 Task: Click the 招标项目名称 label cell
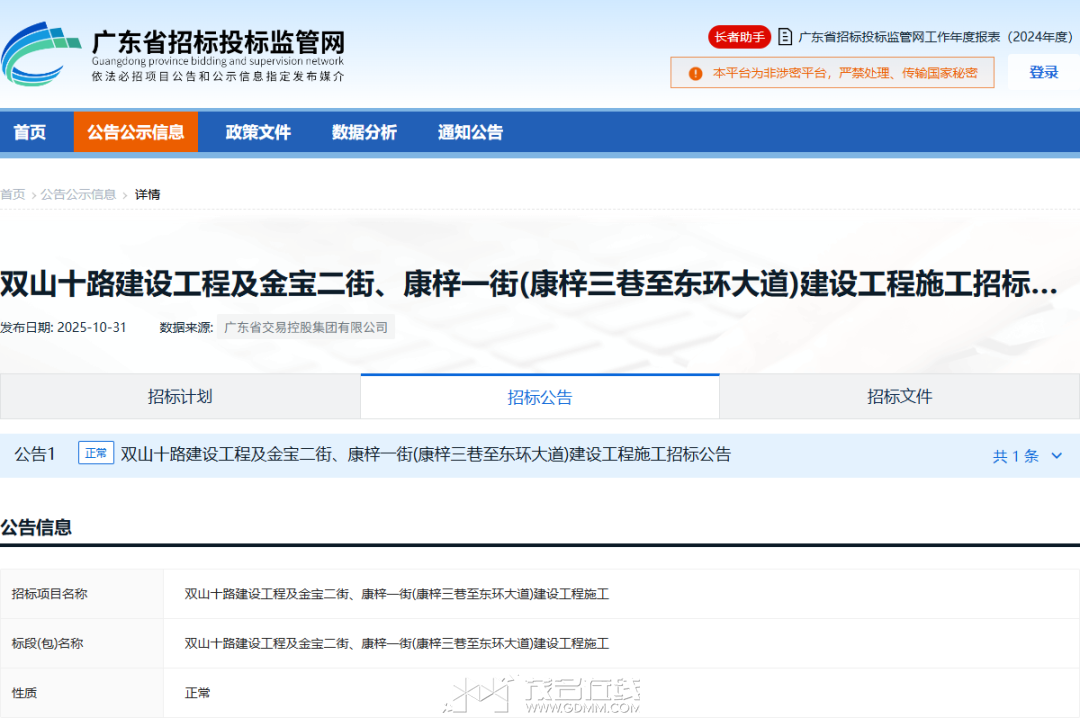(x=82, y=594)
